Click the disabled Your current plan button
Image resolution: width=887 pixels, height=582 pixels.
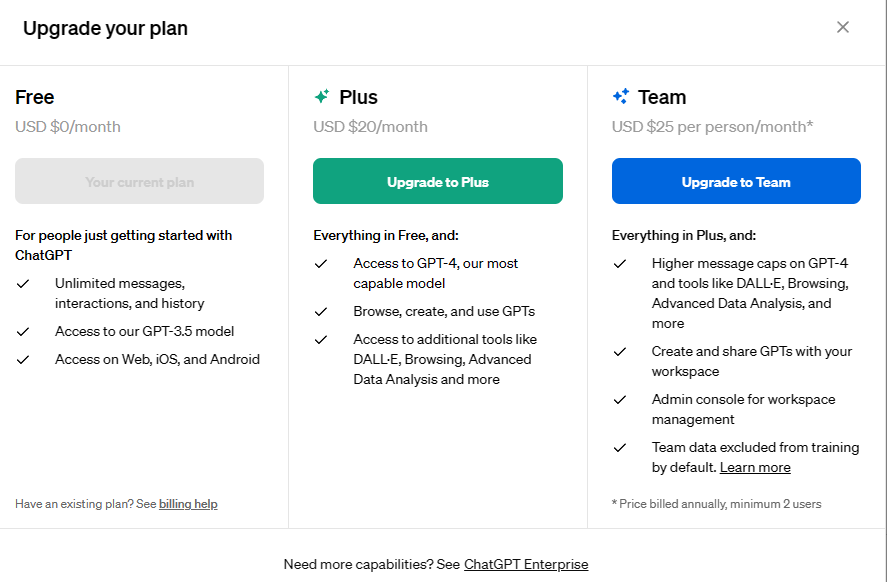[x=139, y=182]
